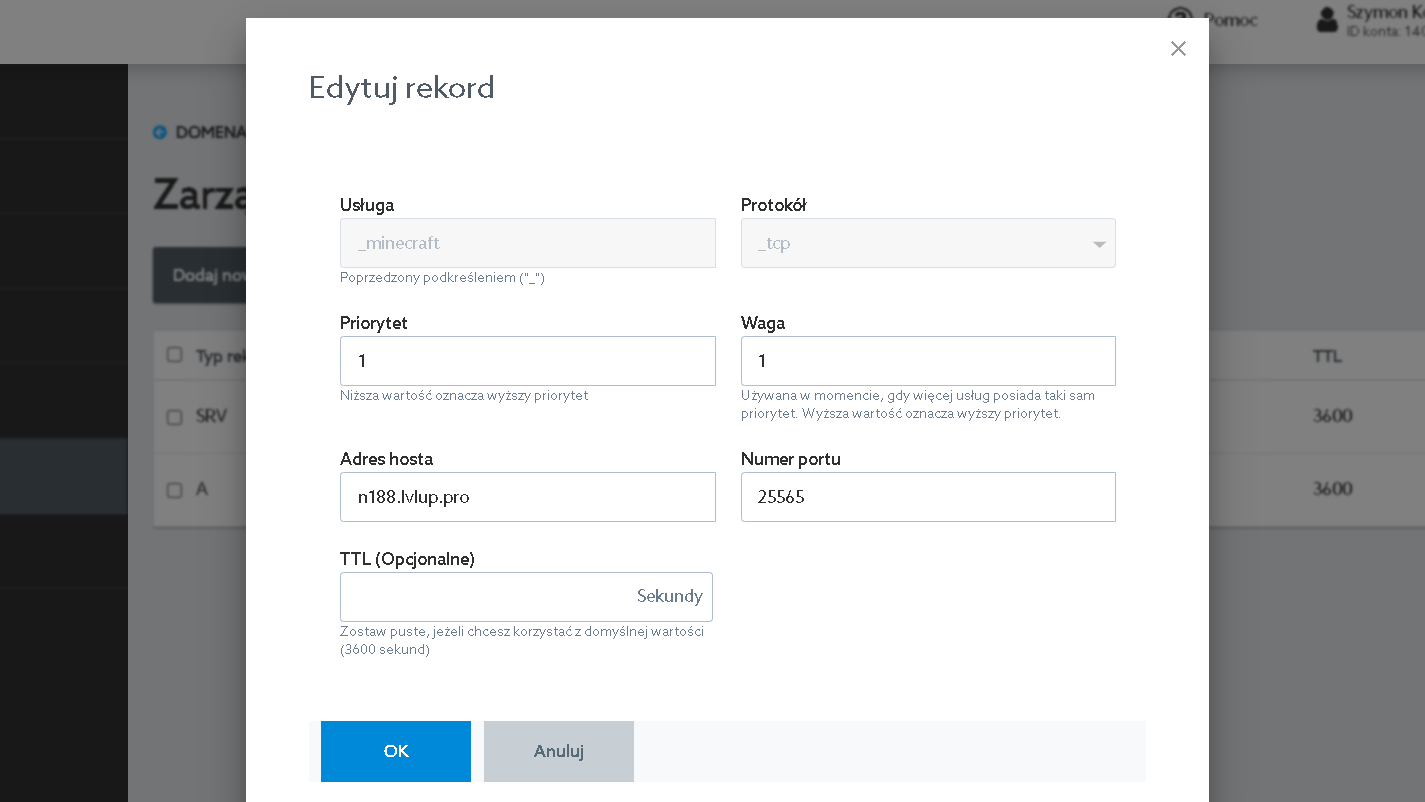Check the SRV record row checkbox
1425x802 pixels.
pos(175,417)
